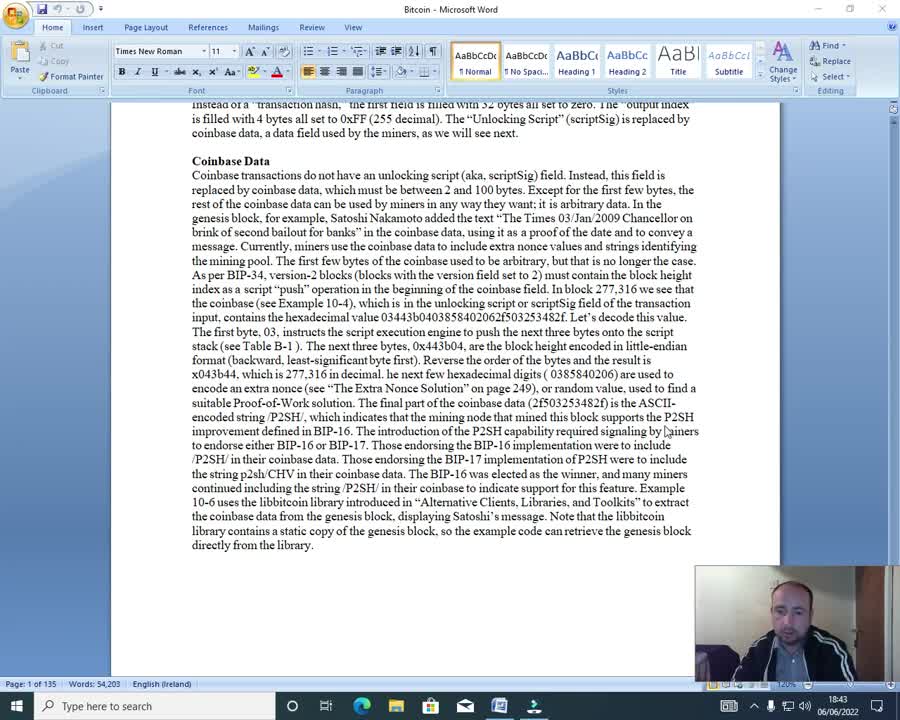Click Clear Formatting icon
Image resolution: width=900 pixels, height=720 pixels.
[x=284, y=52]
